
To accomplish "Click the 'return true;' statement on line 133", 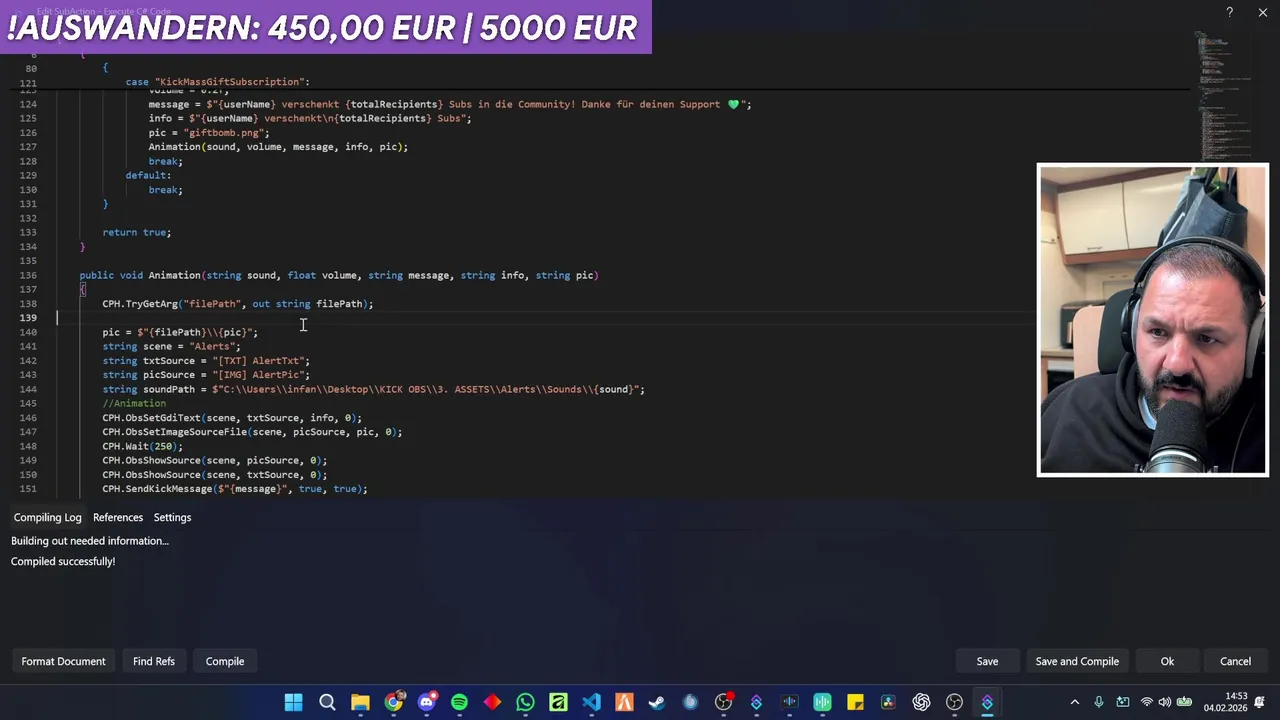I will (136, 233).
